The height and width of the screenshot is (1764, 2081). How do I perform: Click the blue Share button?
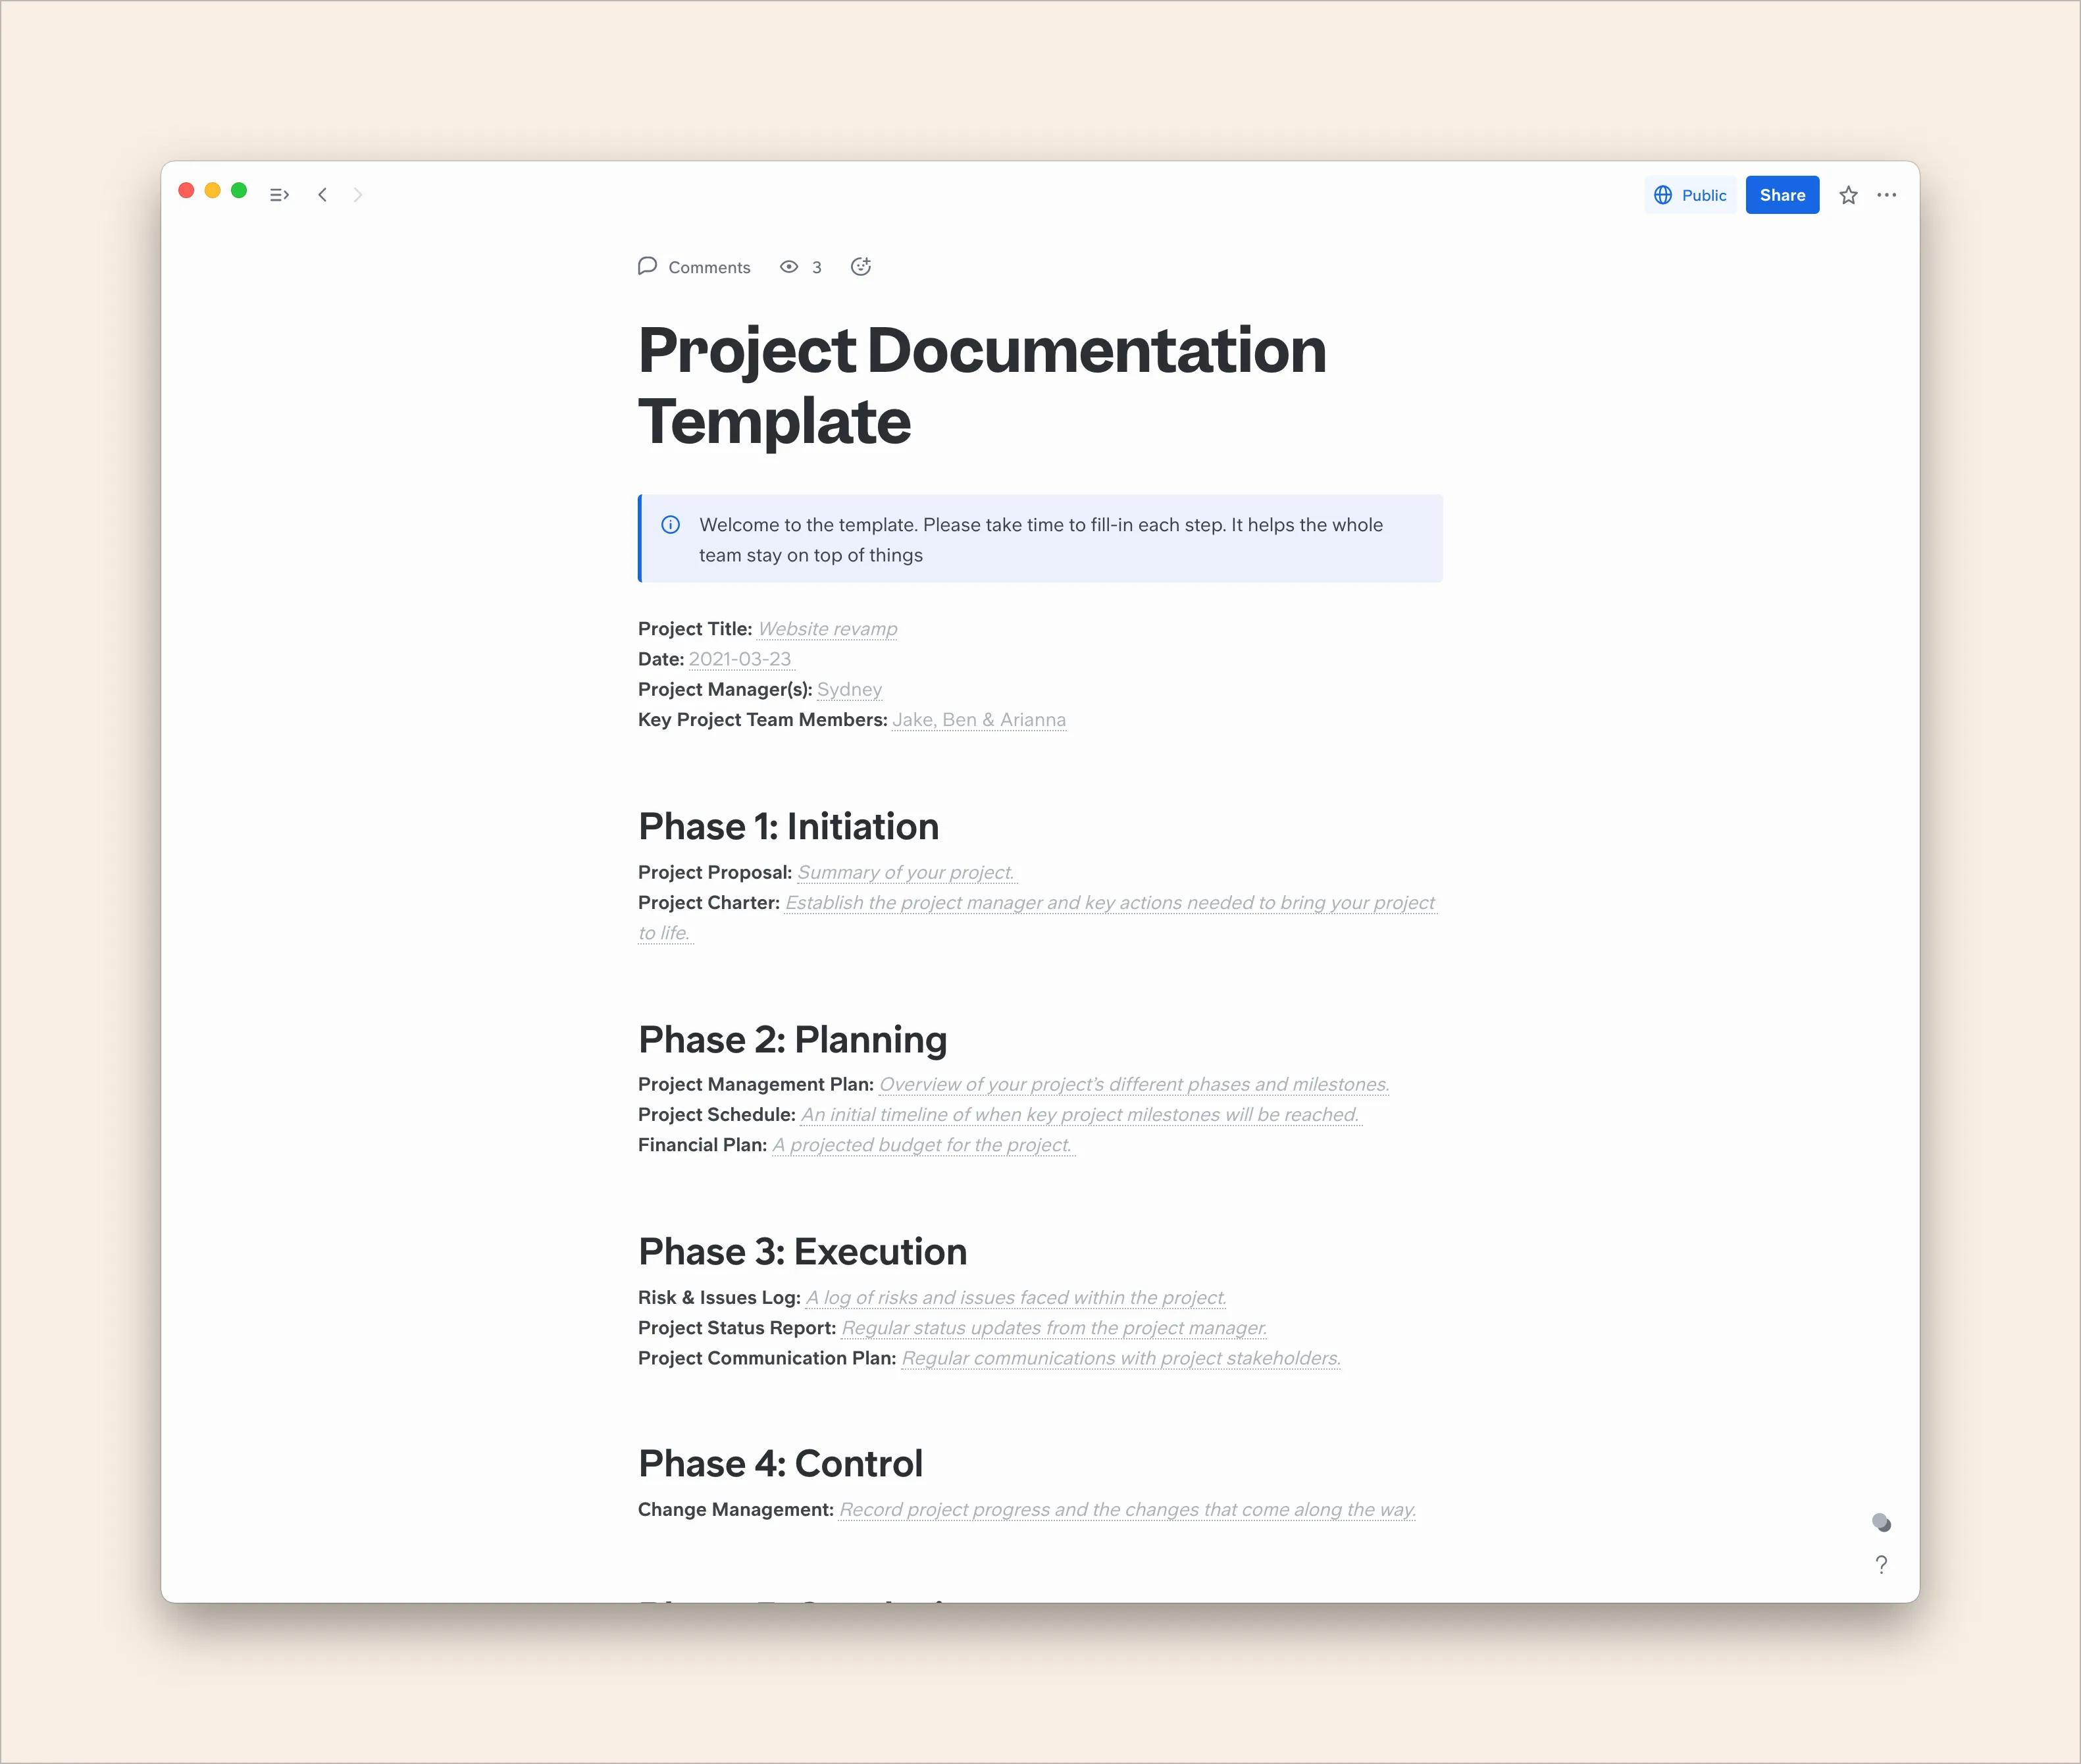pyautogui.click(x=1782, y=195)
